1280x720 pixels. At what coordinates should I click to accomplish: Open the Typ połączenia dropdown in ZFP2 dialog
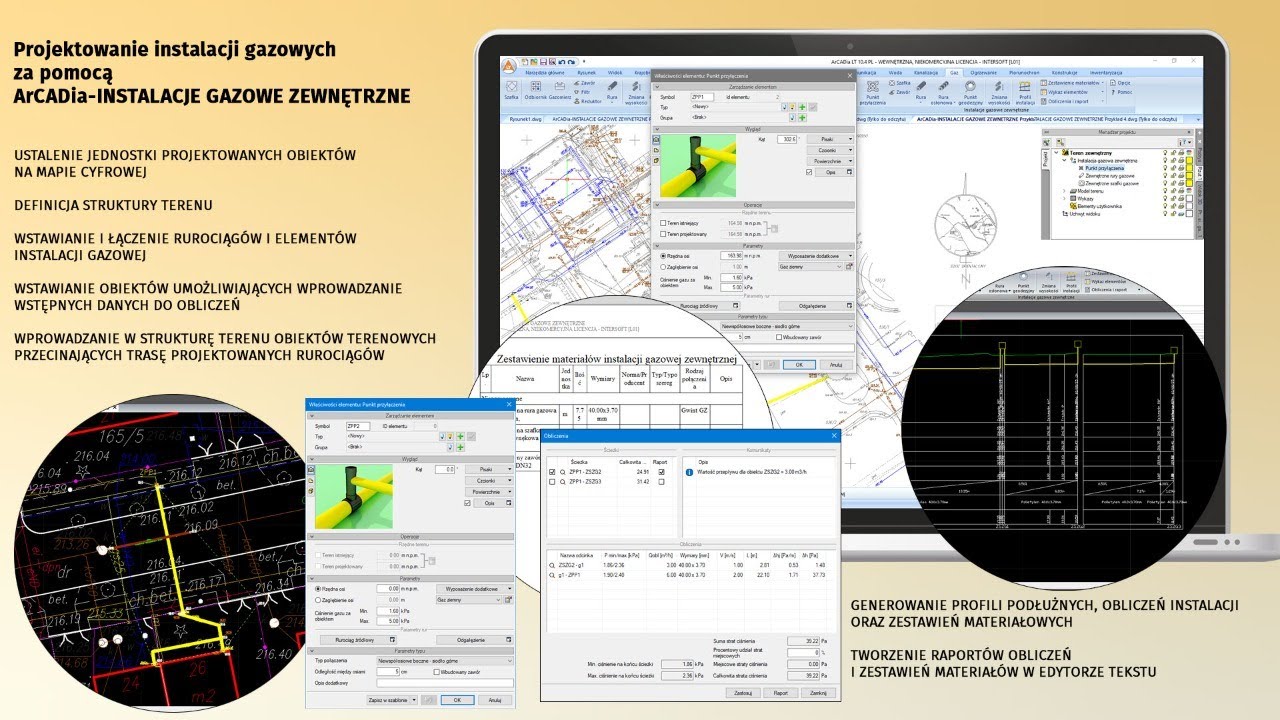click(445, 661)
